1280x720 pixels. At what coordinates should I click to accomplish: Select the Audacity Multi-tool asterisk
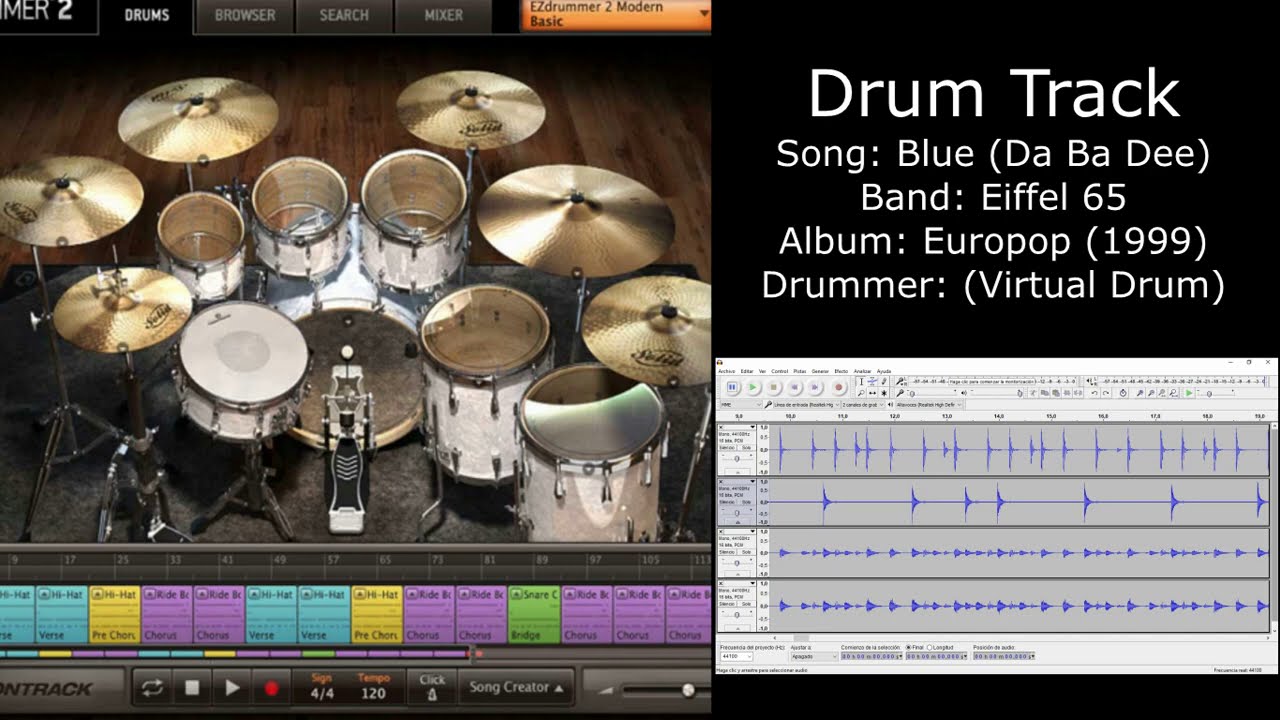(x=884, y=393)
